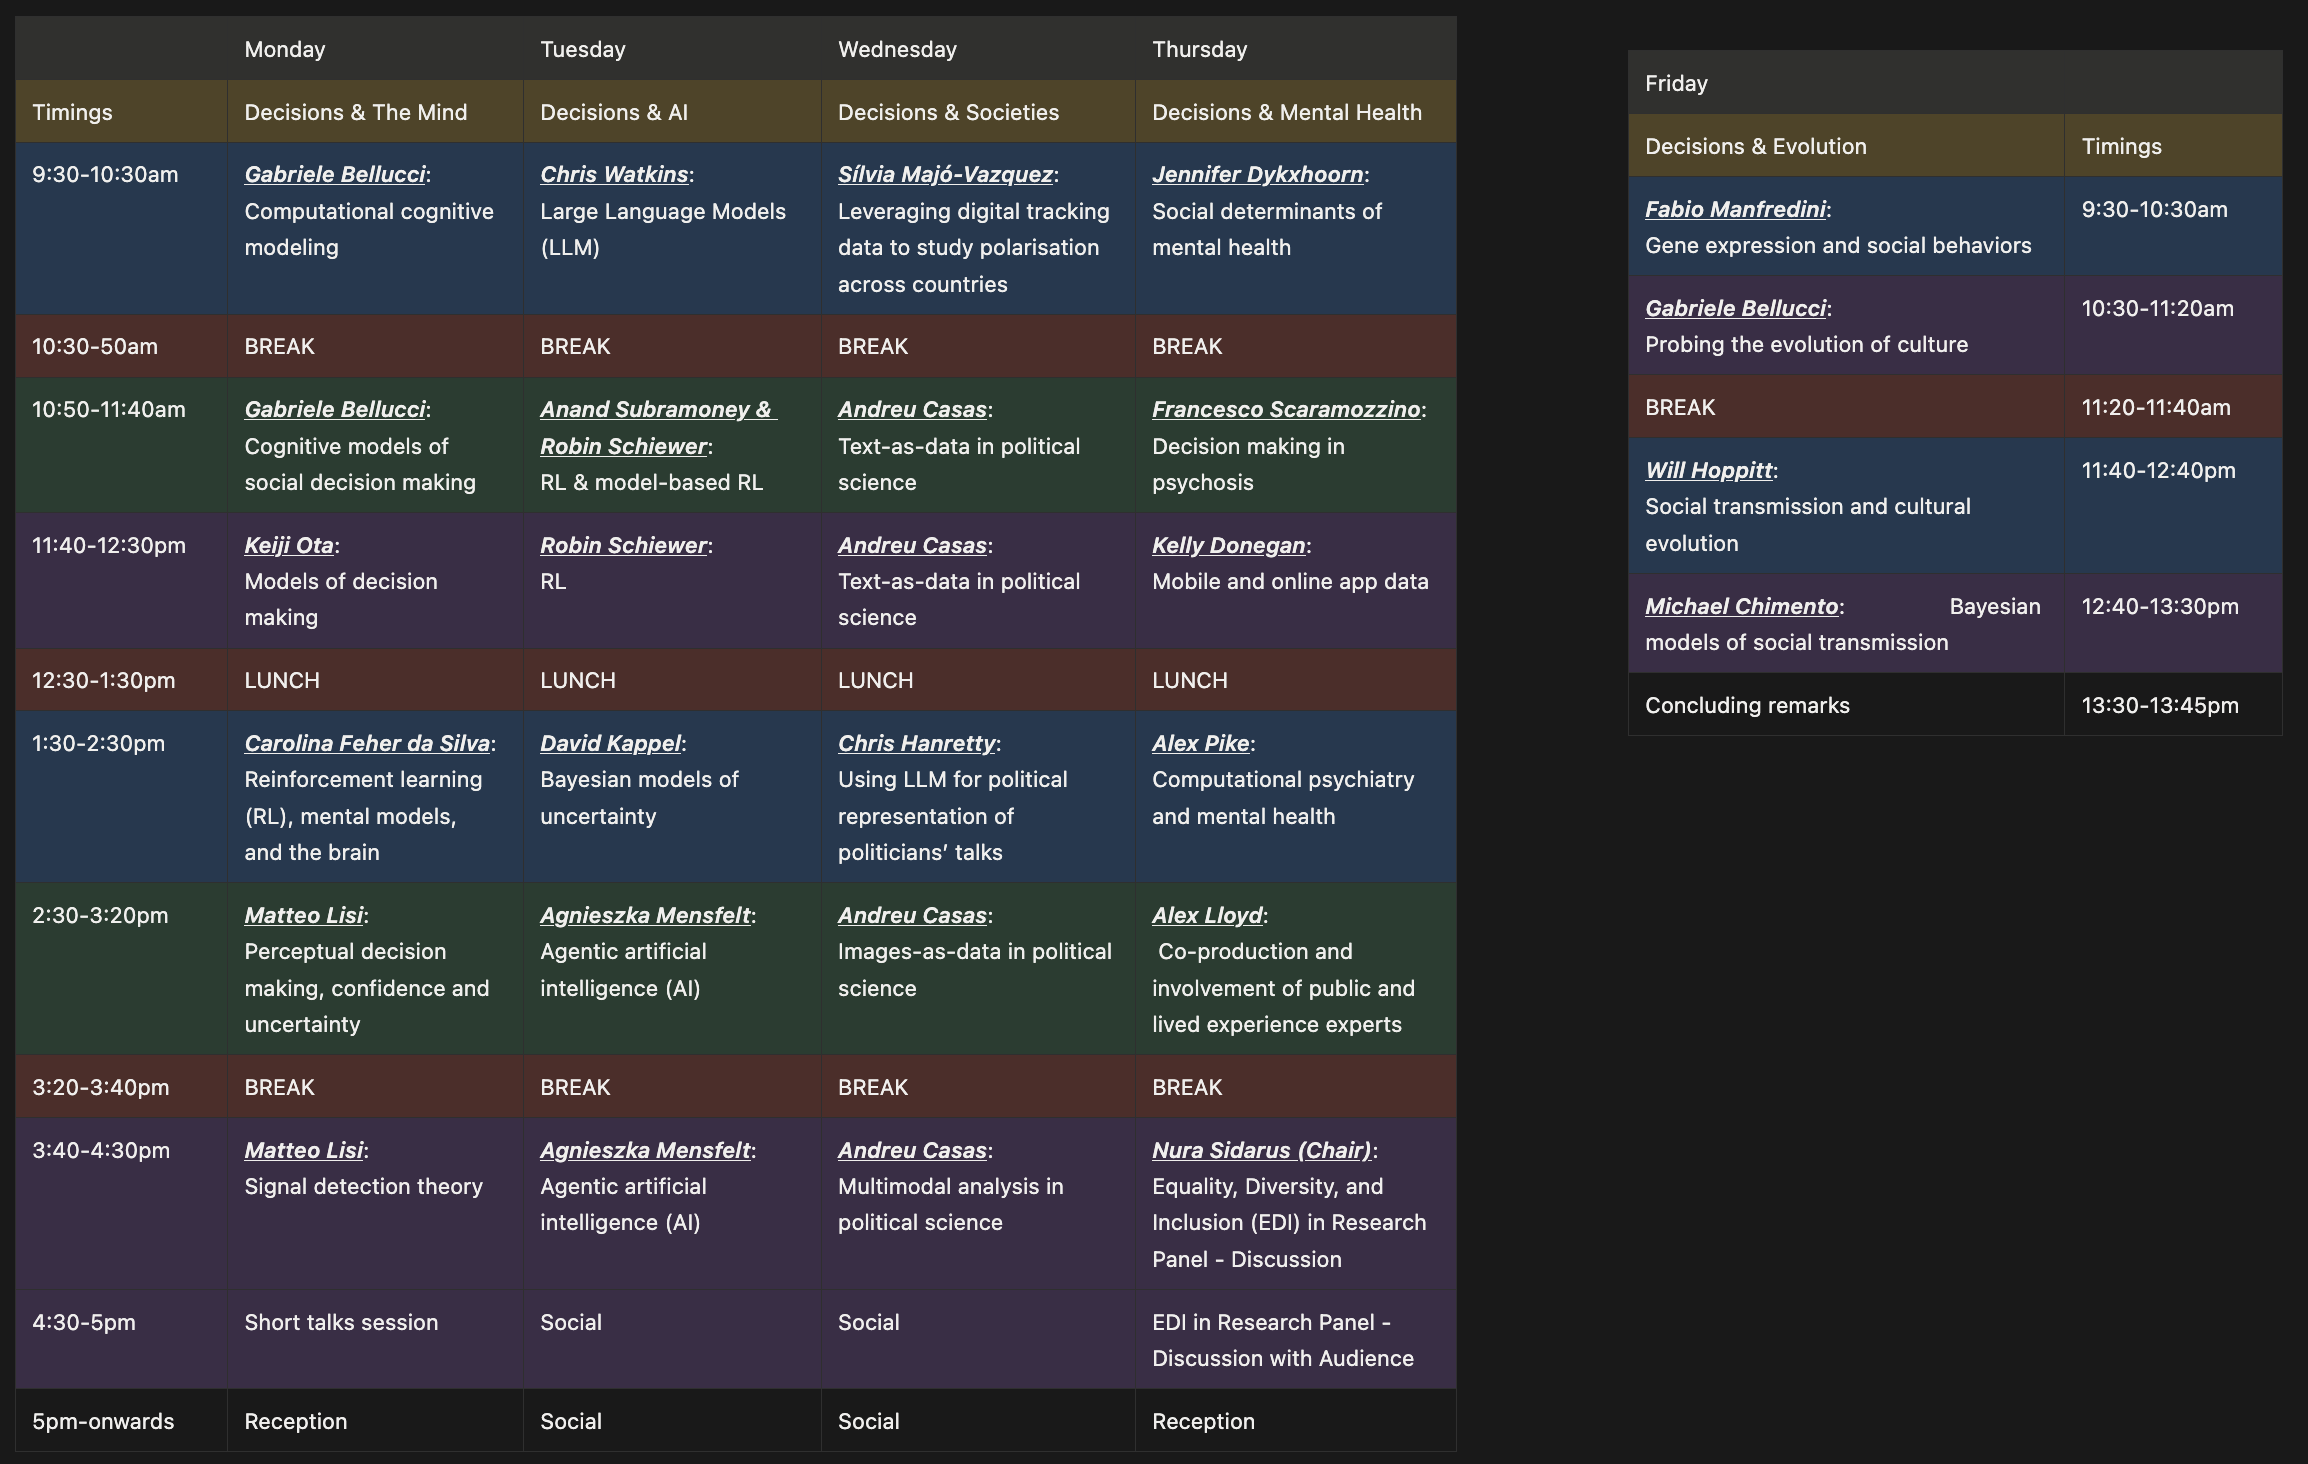Open Alex Lloyd speaker link
Image resolution: width=2308 pixels, height=1464 pixels.
(1206, 915)
